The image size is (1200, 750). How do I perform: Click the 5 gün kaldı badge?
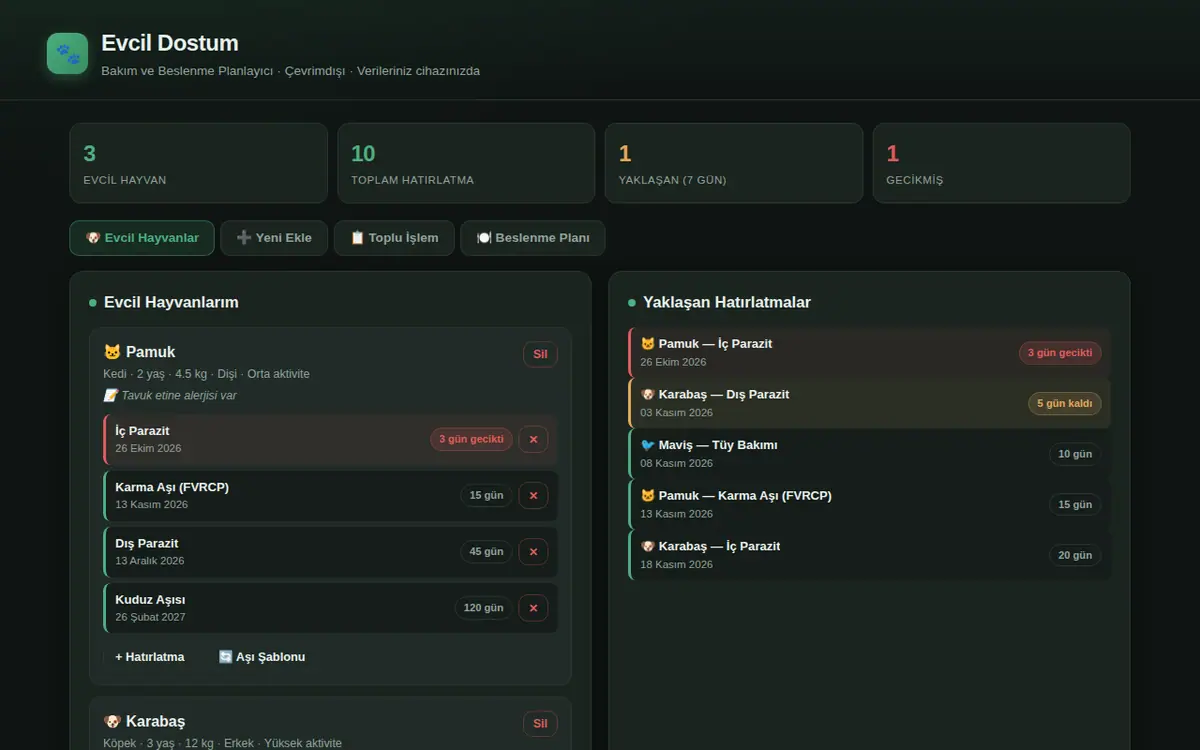tap(1065, 403)
